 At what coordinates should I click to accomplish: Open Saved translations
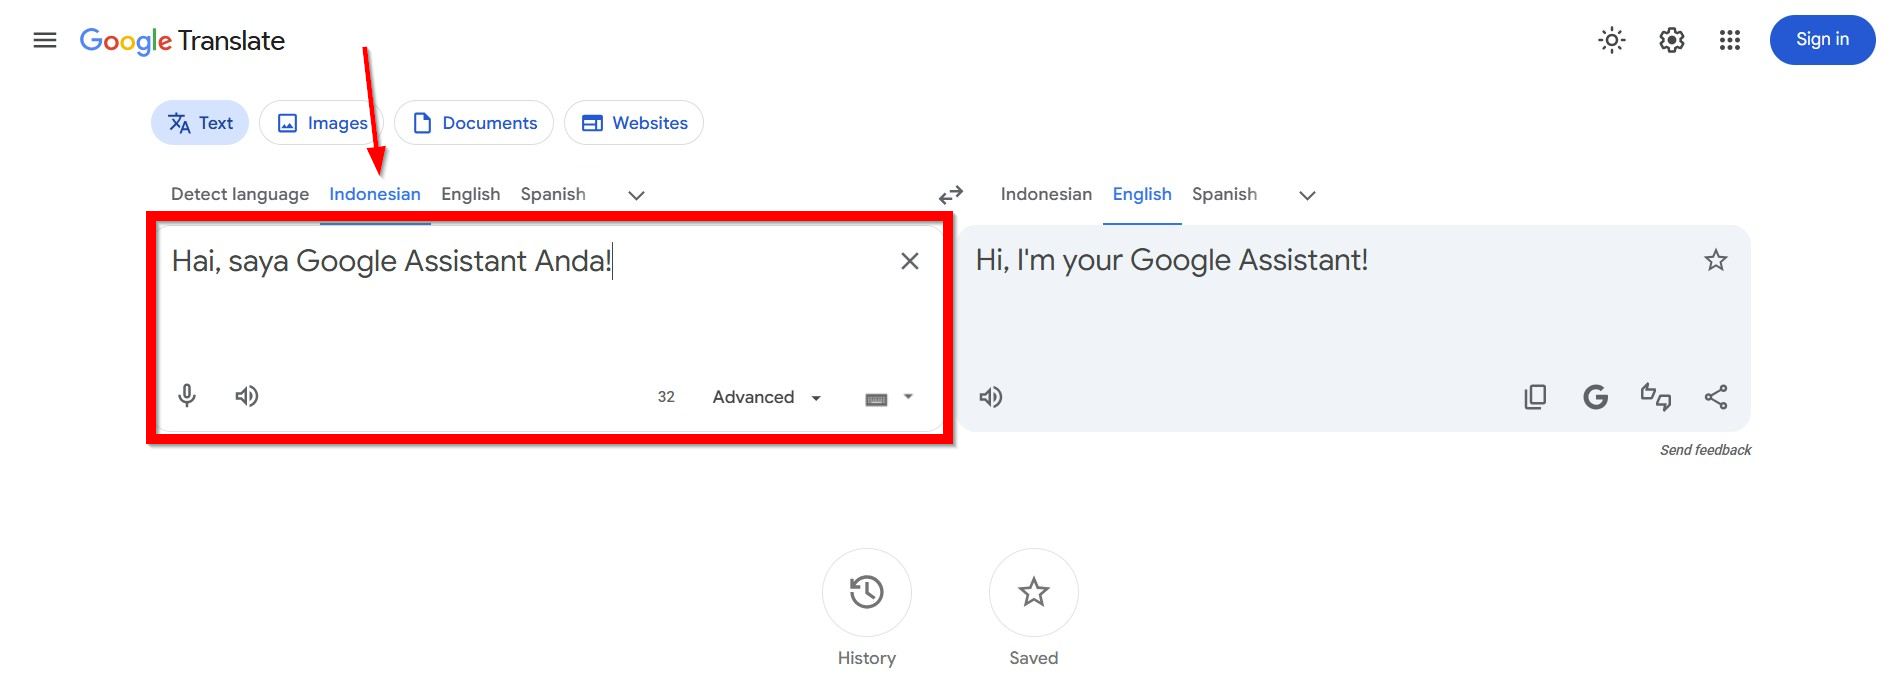1034,592
